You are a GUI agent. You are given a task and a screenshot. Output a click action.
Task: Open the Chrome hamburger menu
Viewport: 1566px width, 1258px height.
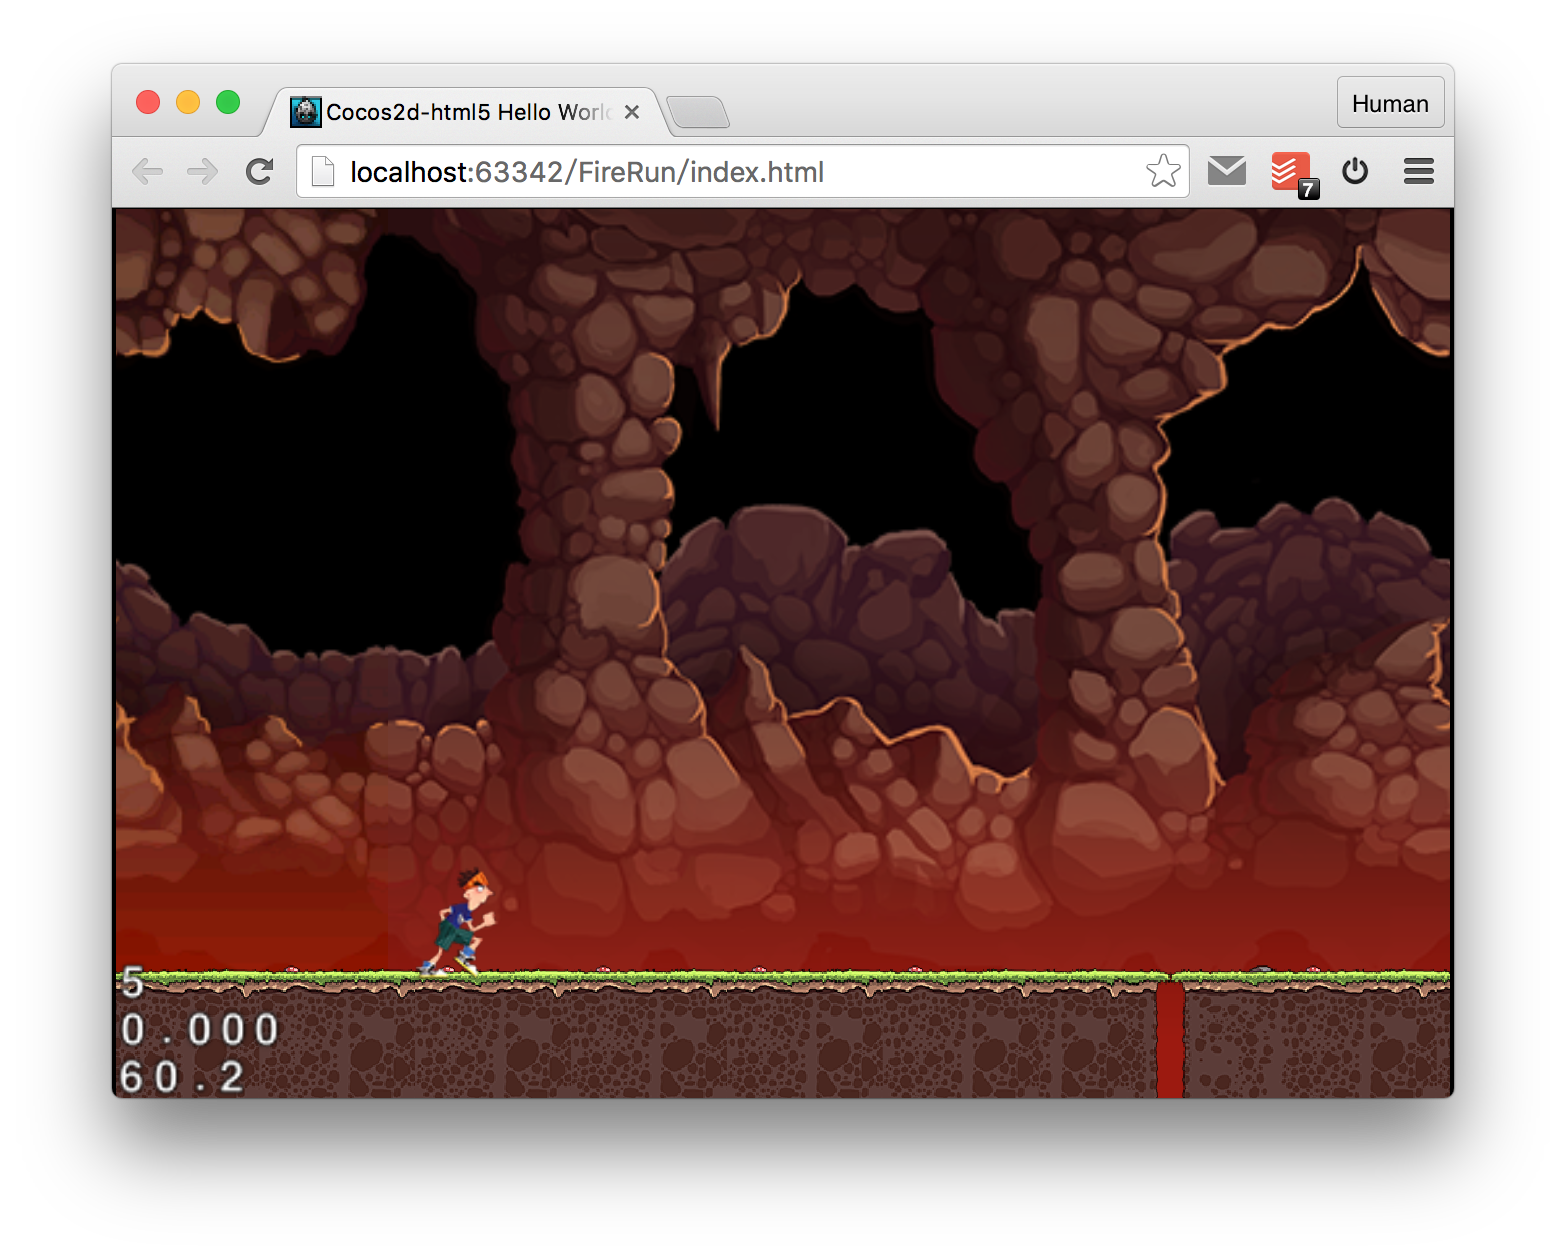(x=1419, y=171)
